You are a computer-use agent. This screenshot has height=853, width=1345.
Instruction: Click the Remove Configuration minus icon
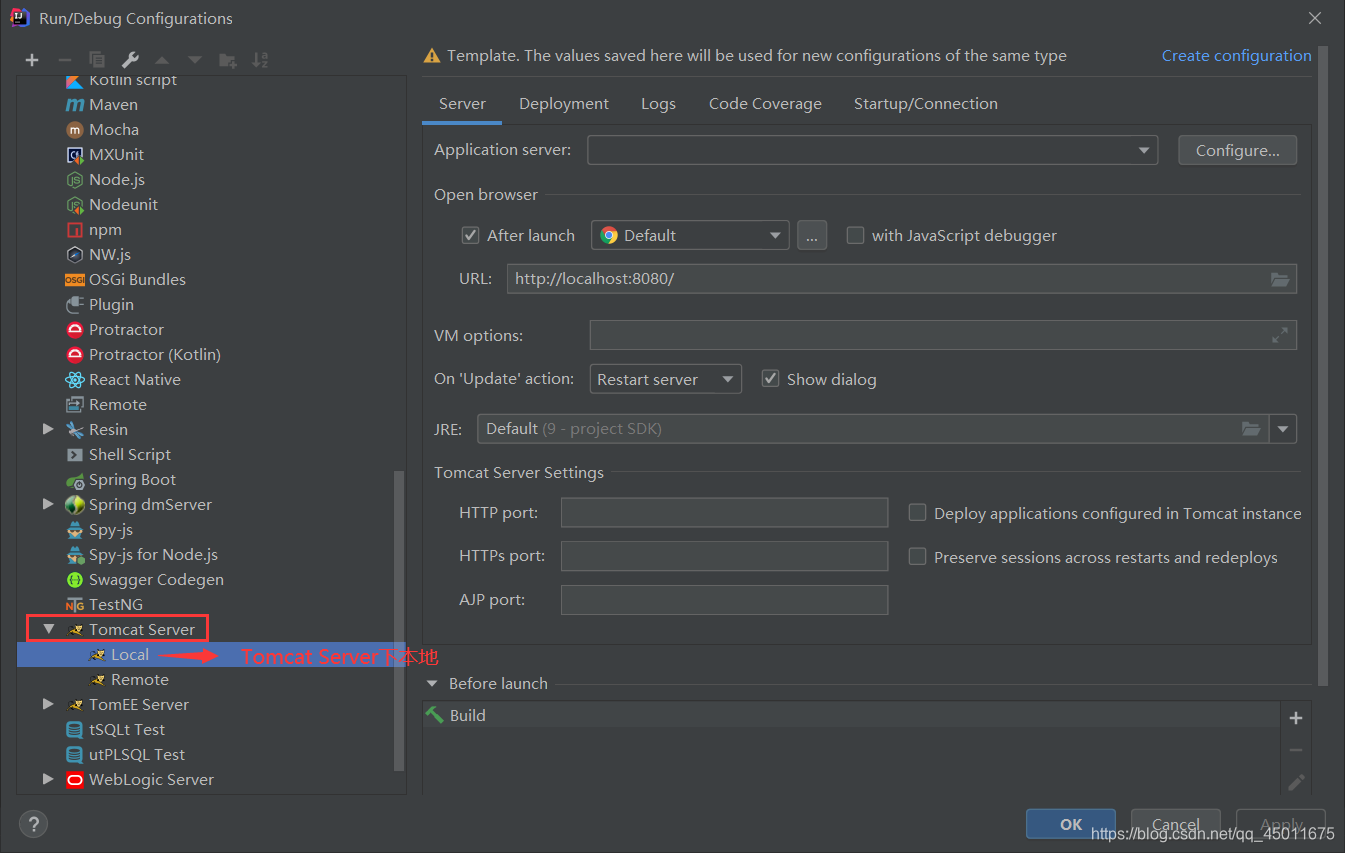pyautogui.click(x=64, y=60)
